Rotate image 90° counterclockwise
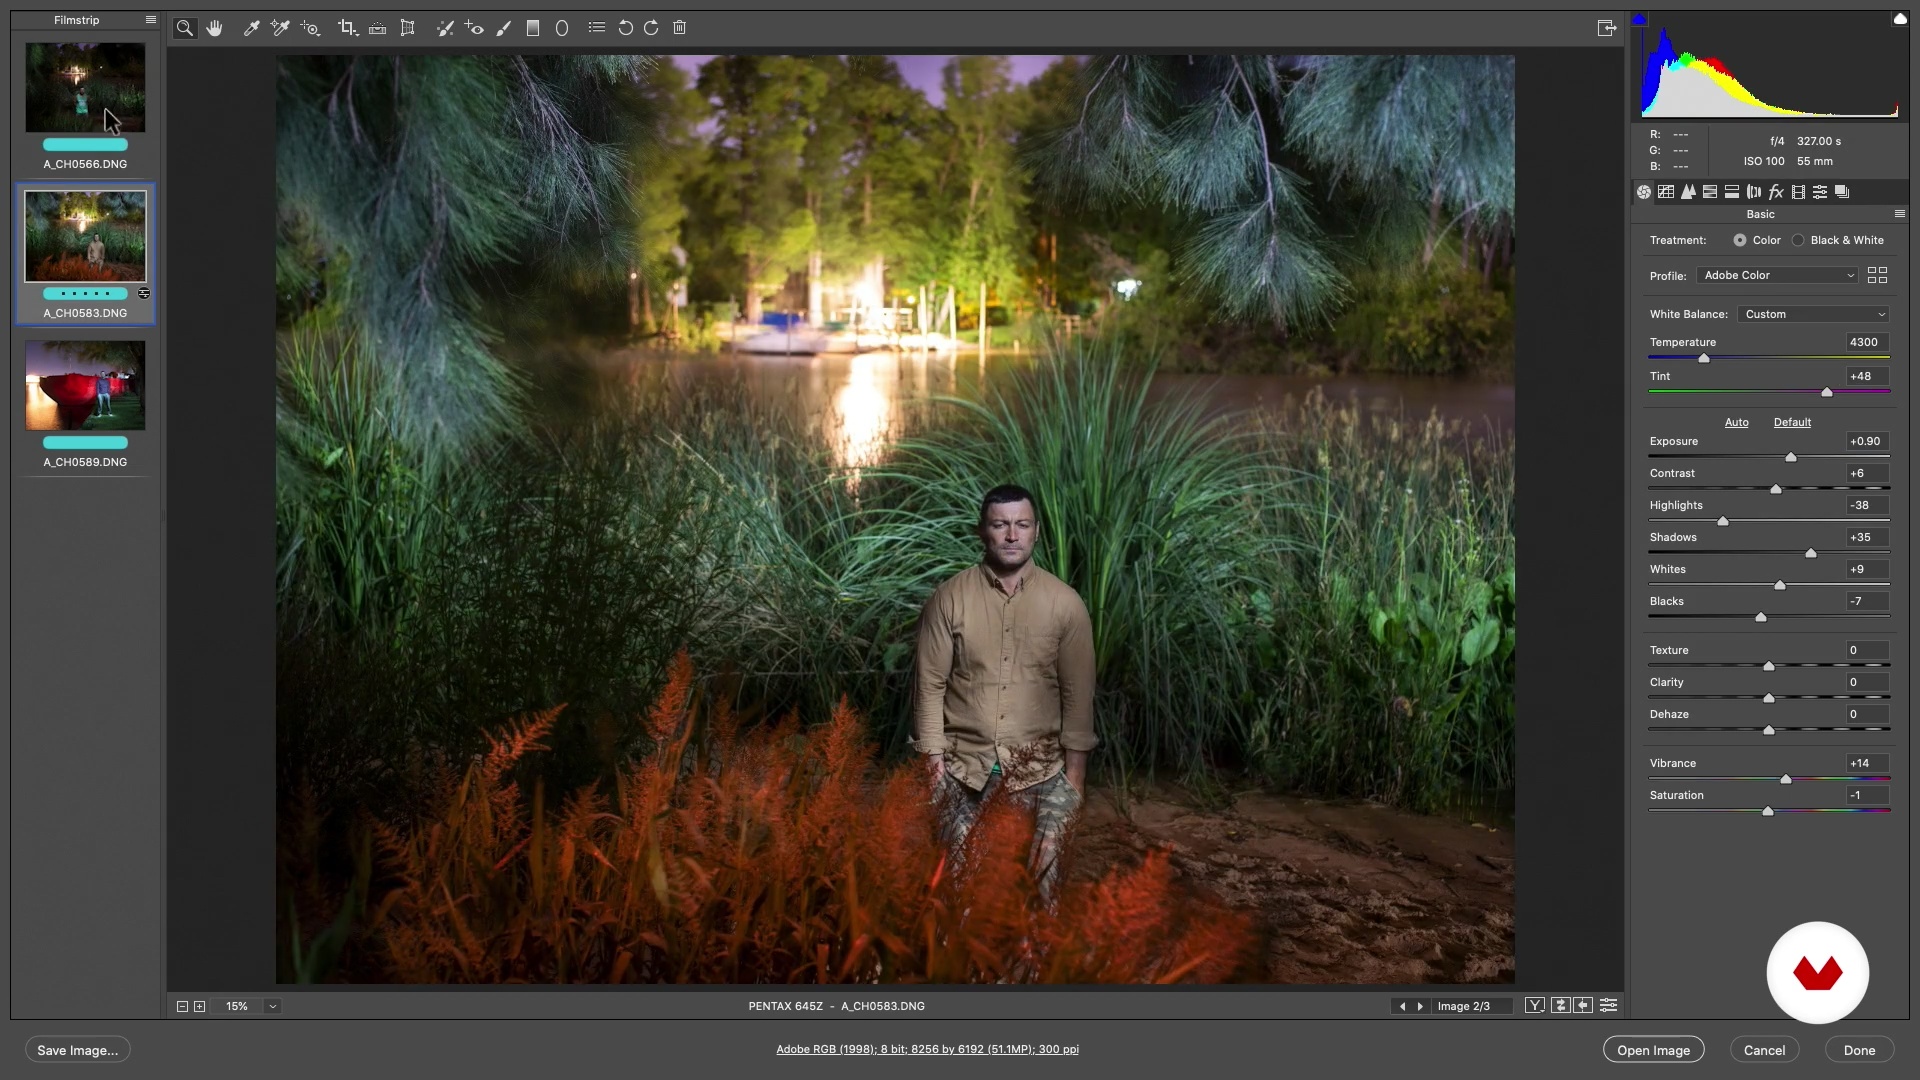 click(625, 28)
